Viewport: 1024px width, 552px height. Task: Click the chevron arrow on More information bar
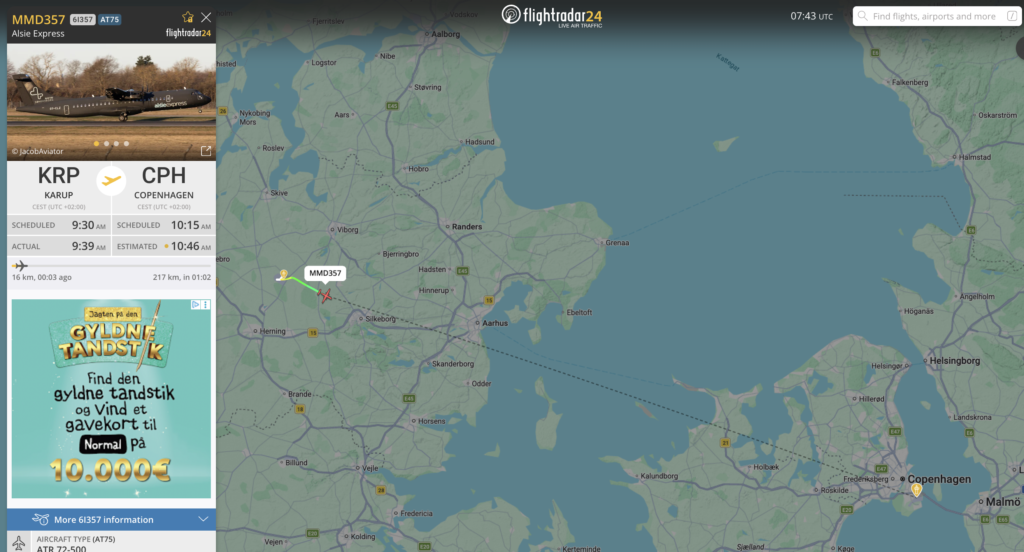203,519
